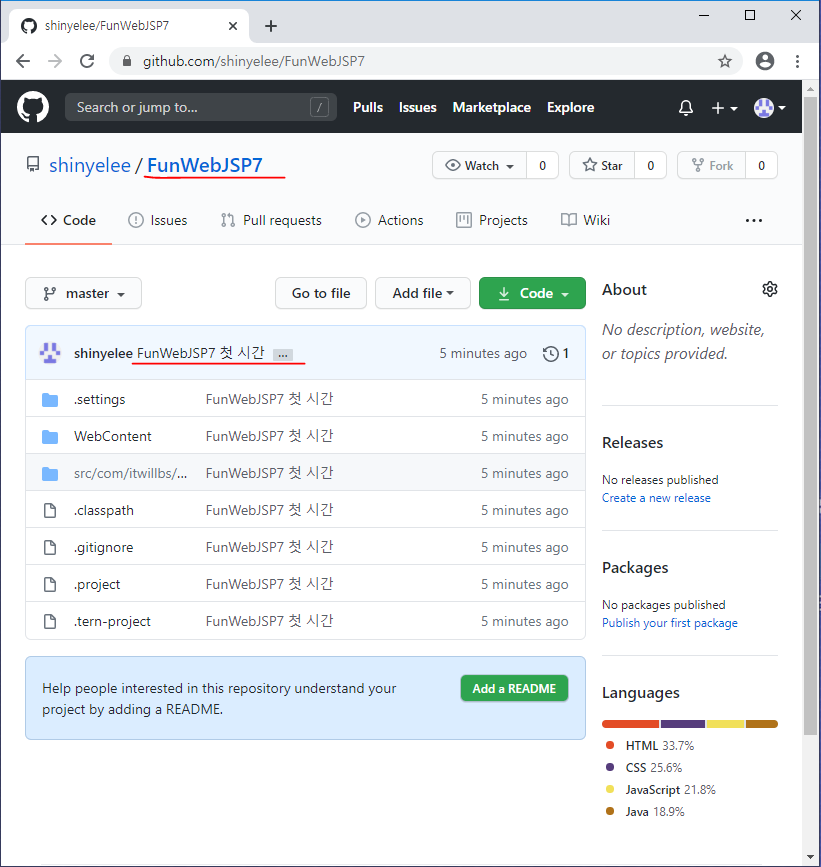This screenshot has height=867, width=821.
Task: Switch to the Wiki tab
Action: point(585,220)
